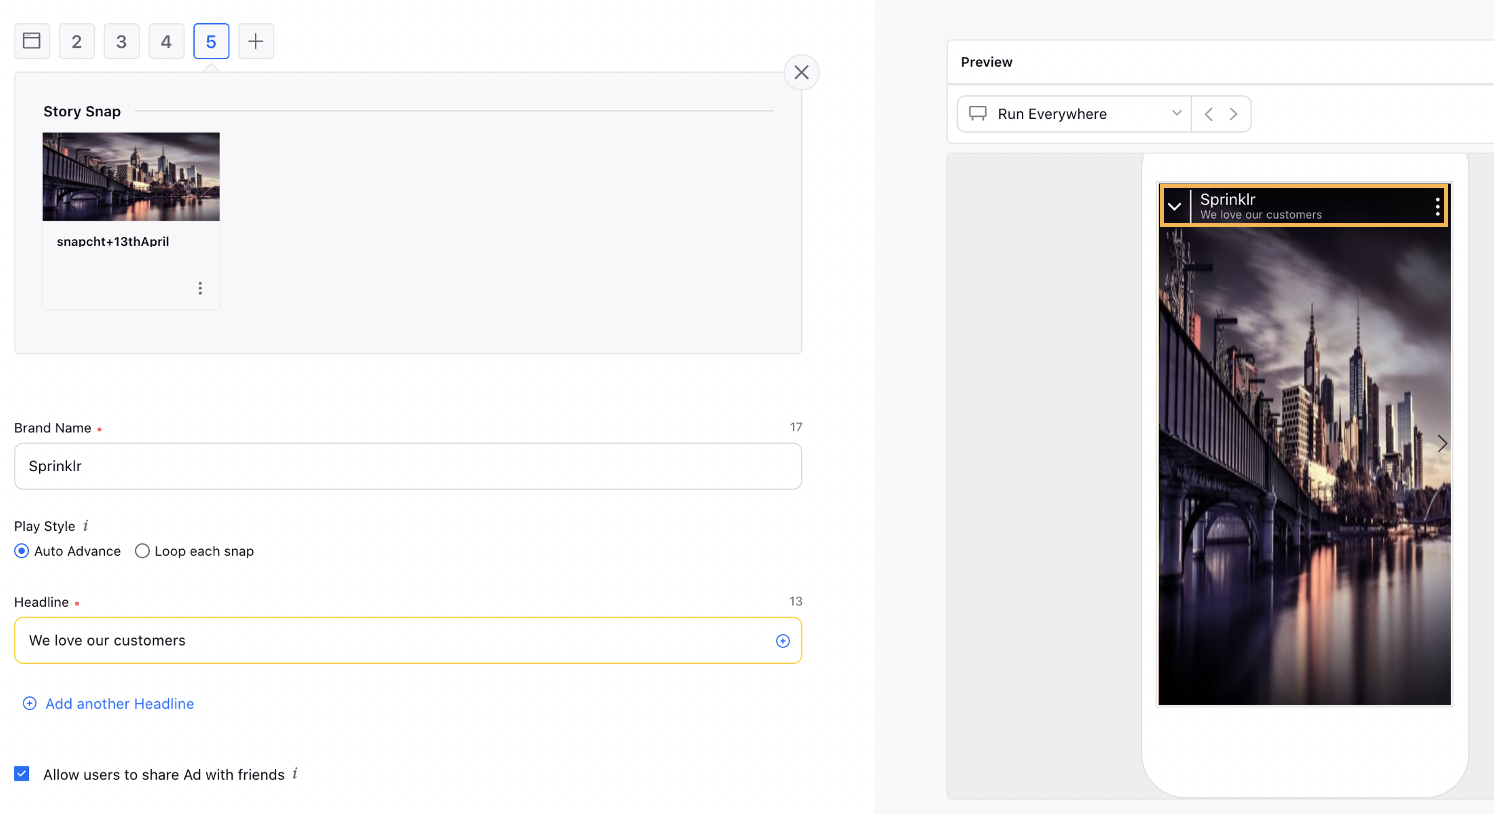This screenshot has height=814, width=1494.
Task: Switch to snap tab 4
Action: 166,41
